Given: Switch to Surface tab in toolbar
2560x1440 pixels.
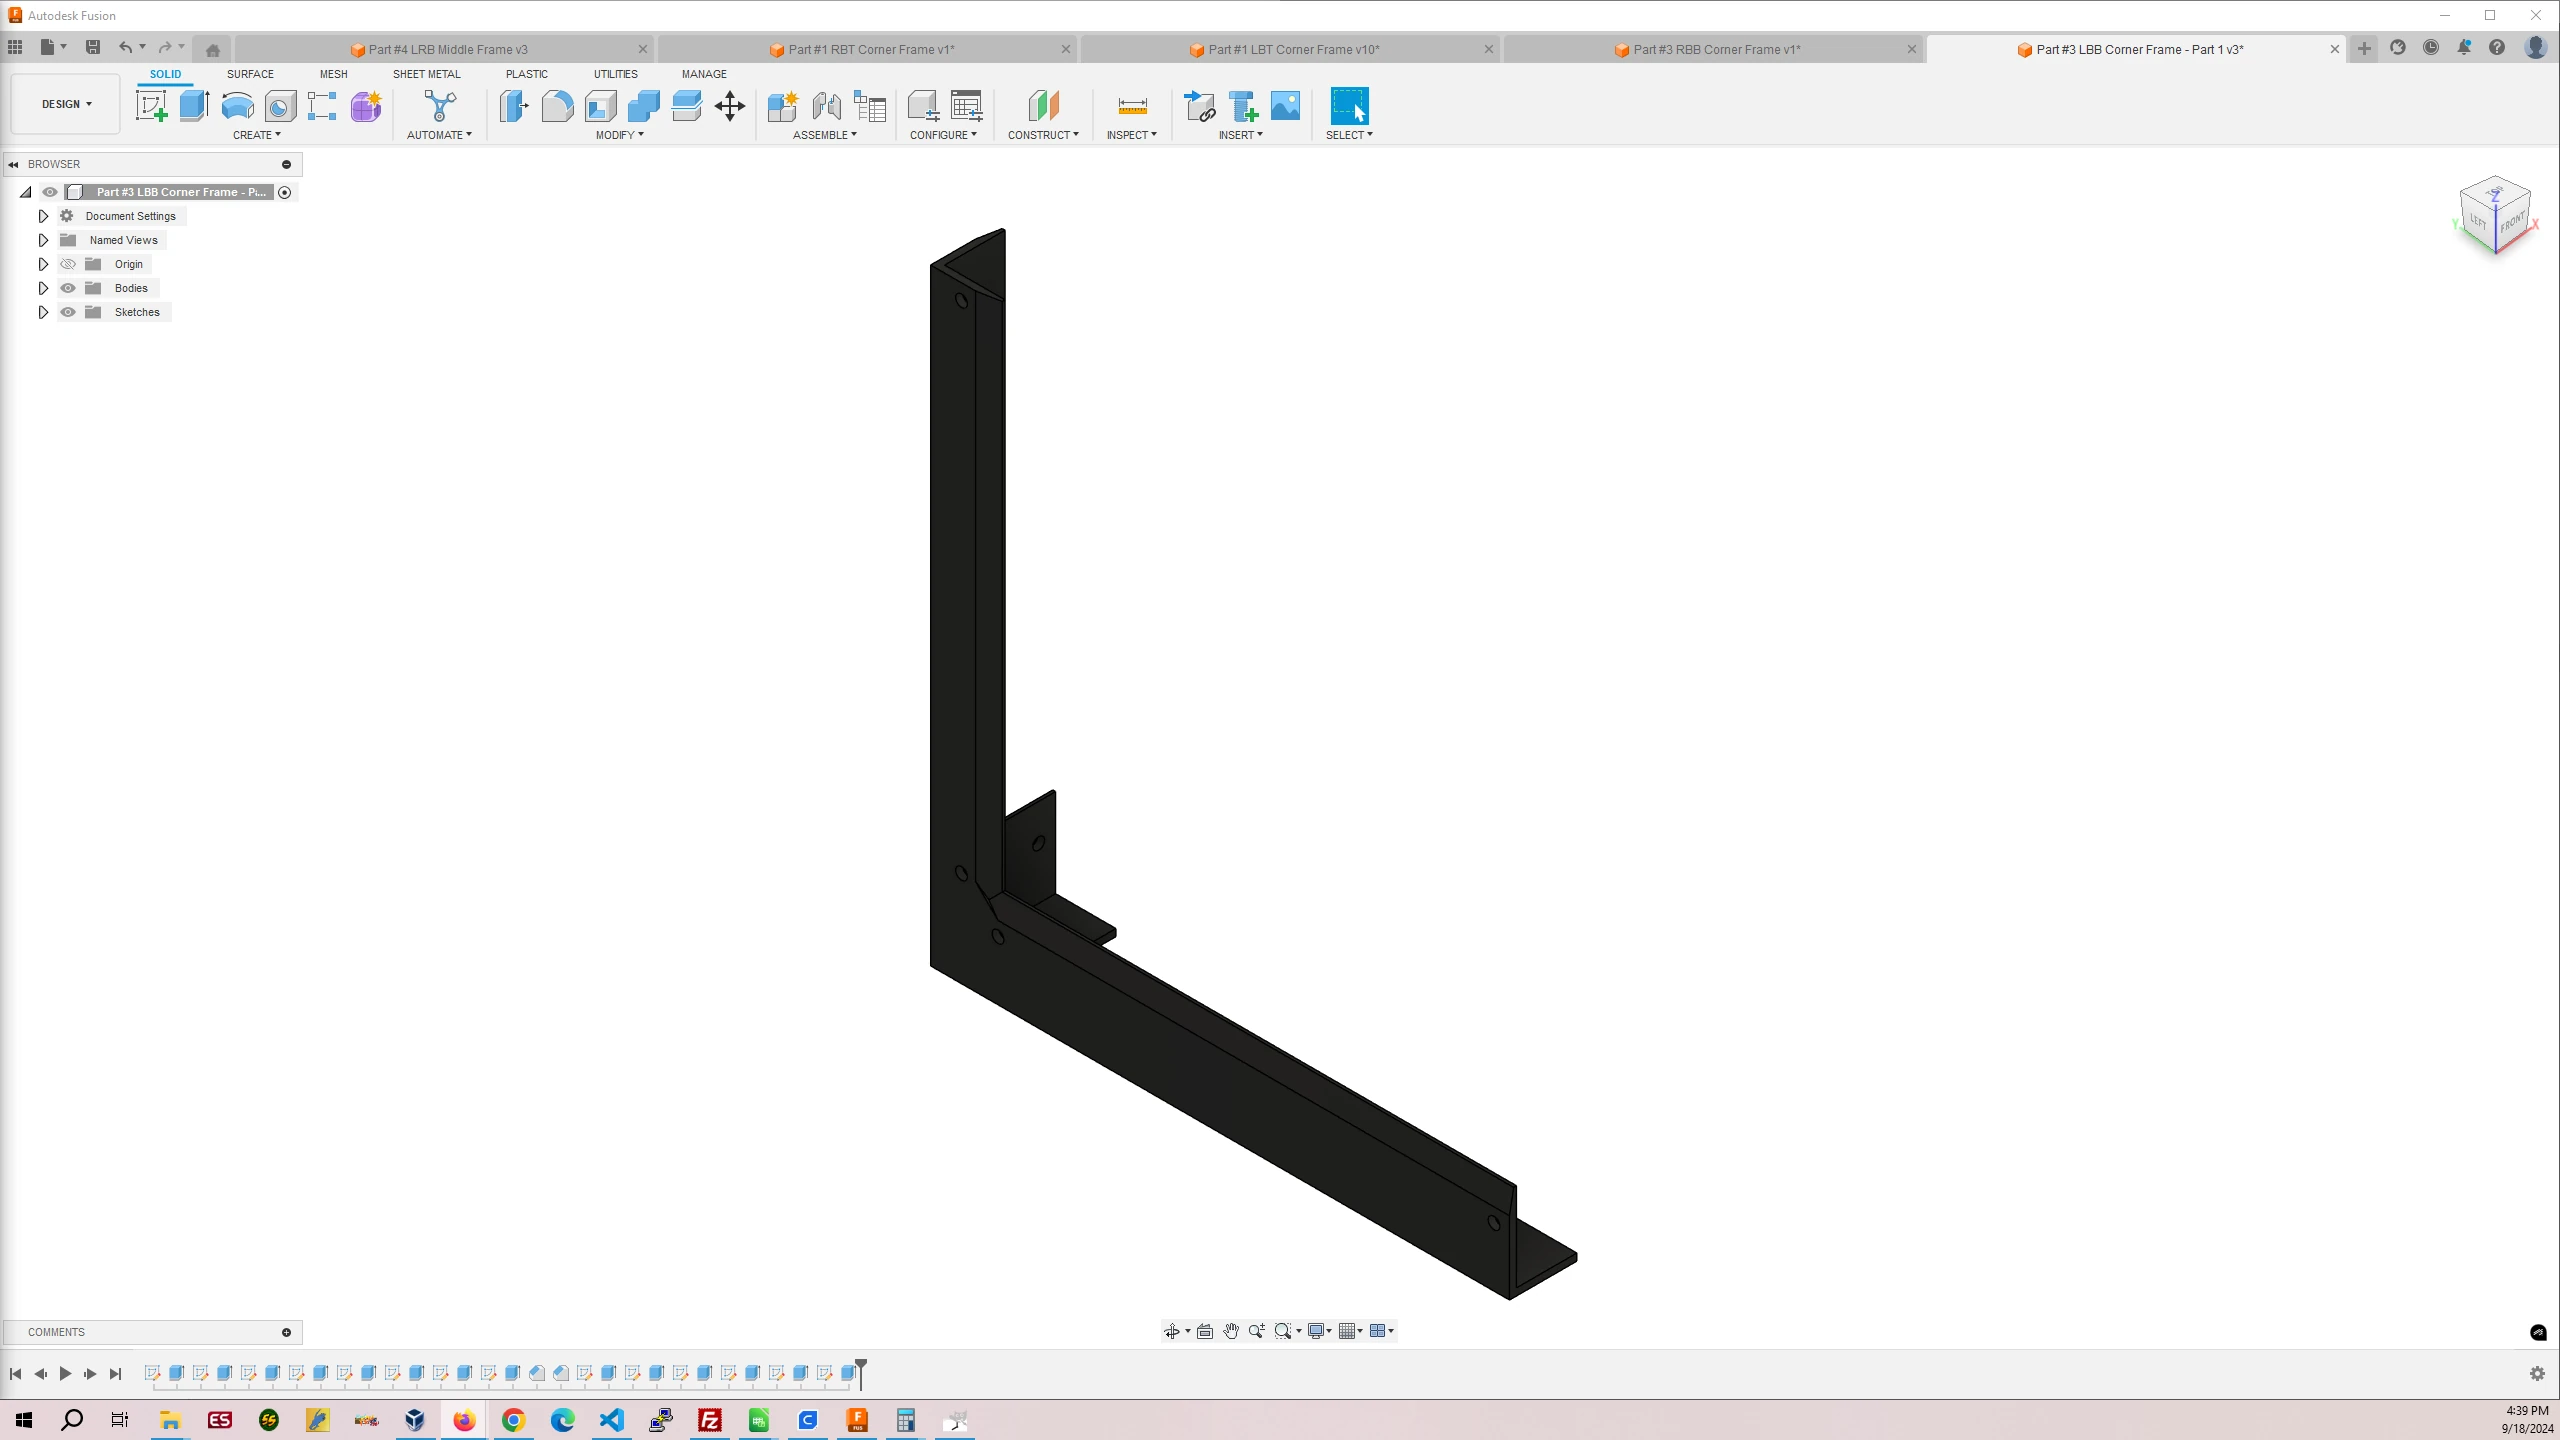Looking at the screenshot, I should [x=250, y=72].
